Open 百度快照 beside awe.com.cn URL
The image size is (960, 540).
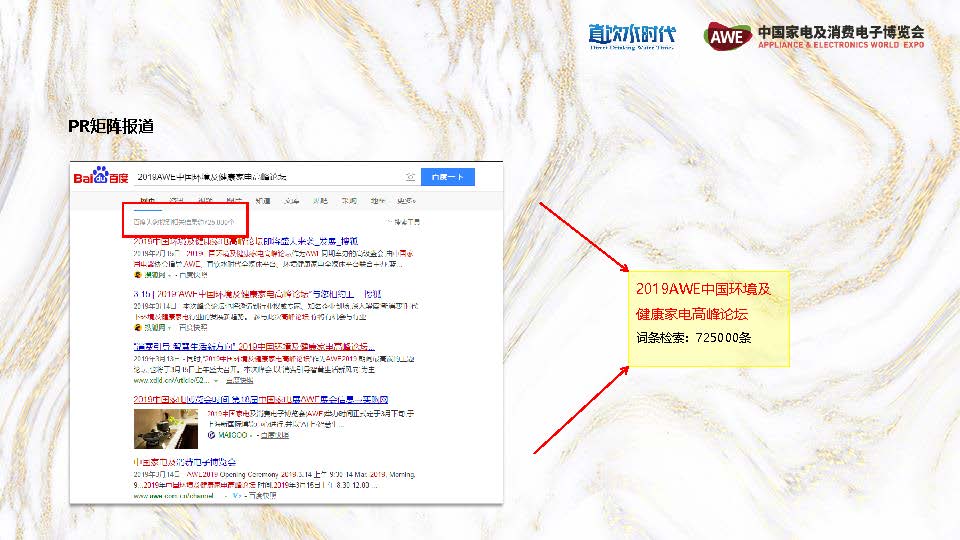pyautogui.click(x=262, y=495)
